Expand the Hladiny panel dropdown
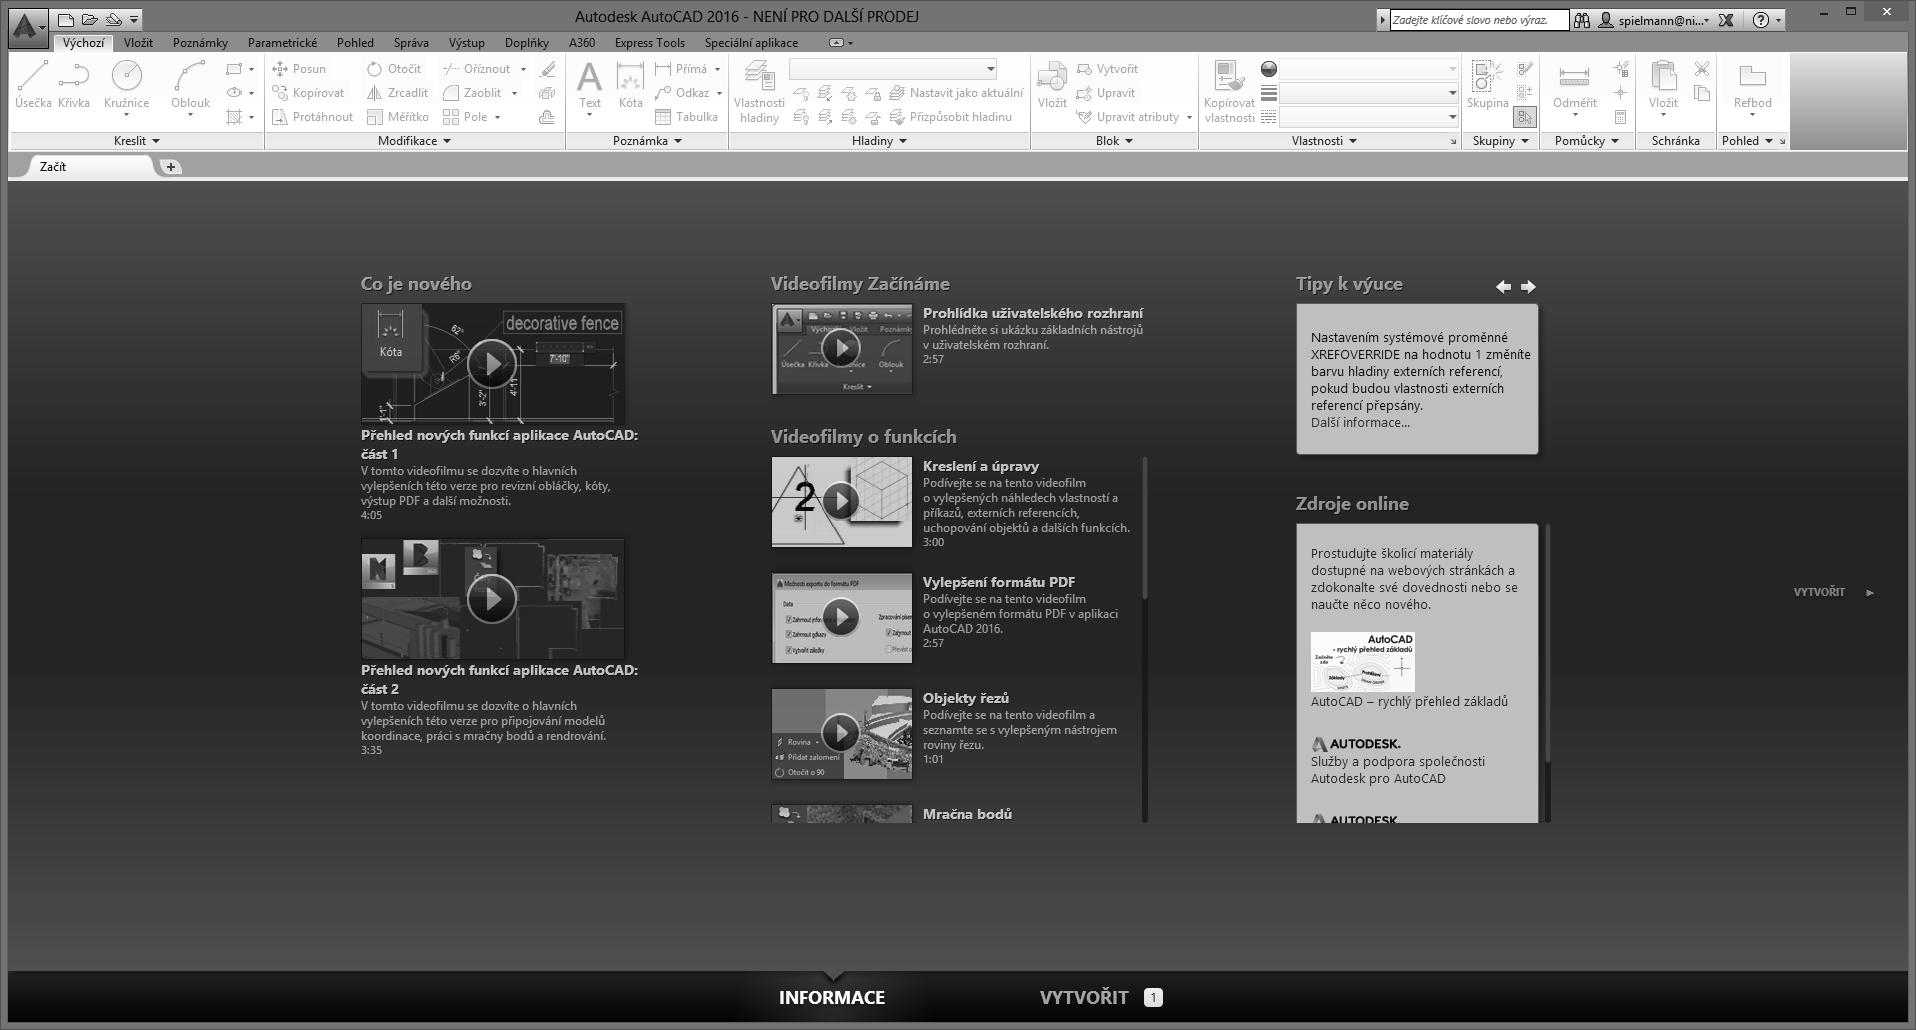This screenshot has width=1916, height=1030. click(x=879, y=141)
